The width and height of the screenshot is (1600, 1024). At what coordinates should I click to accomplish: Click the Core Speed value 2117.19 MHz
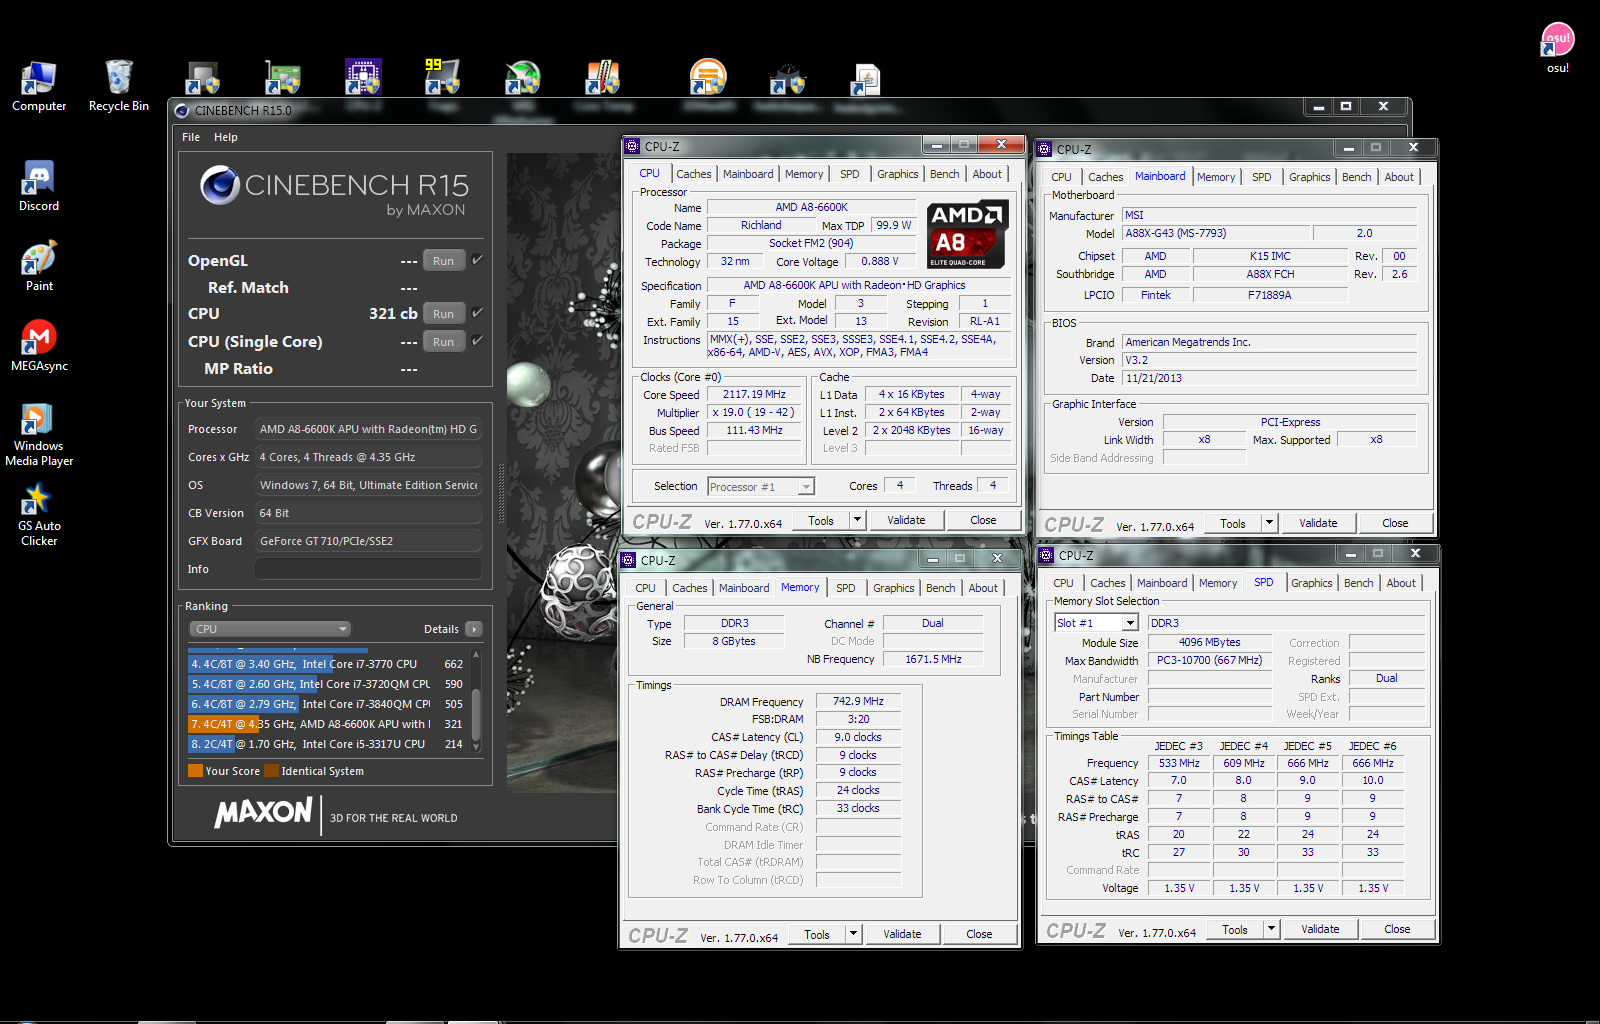(x=754, y=394)
